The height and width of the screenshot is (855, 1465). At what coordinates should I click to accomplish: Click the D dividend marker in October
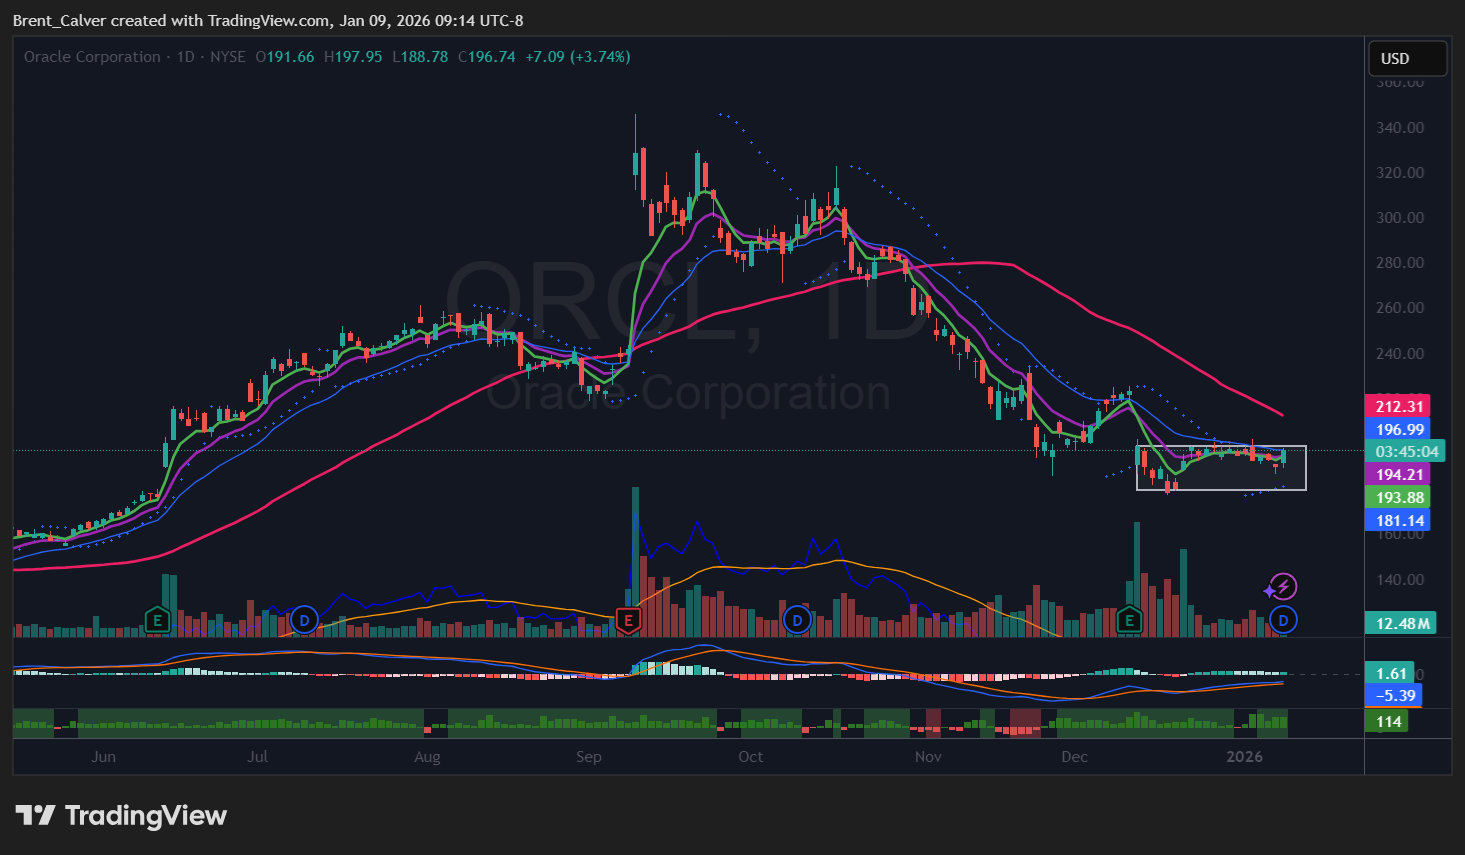point(797,620)
